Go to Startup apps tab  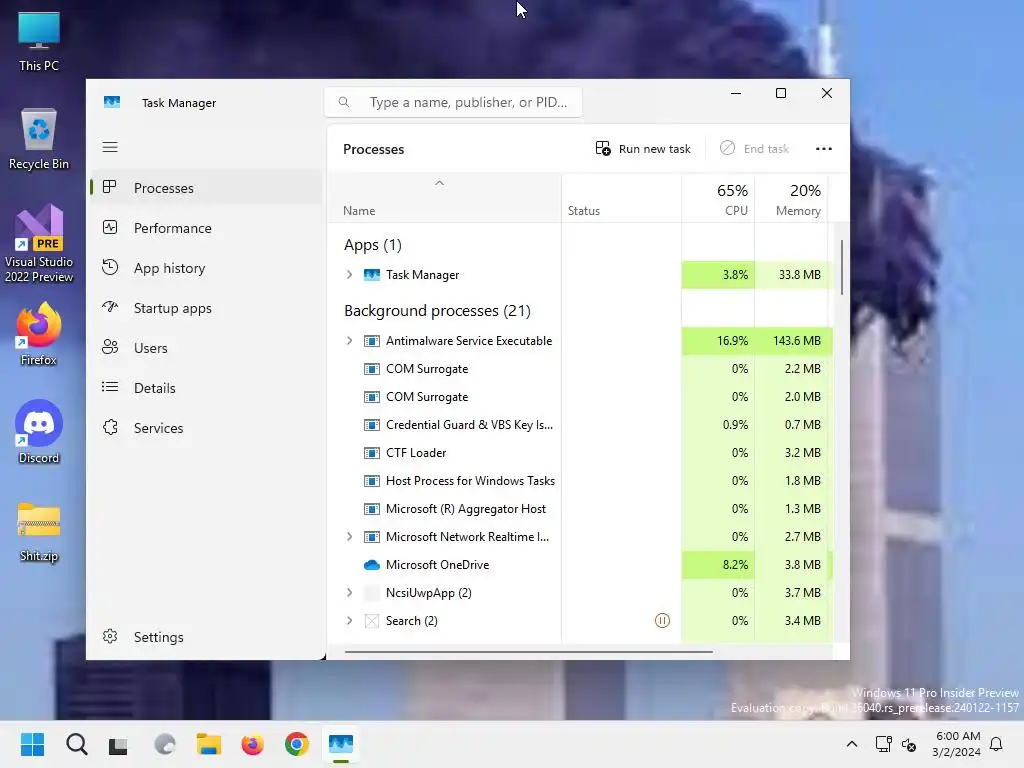coord(206,308)
